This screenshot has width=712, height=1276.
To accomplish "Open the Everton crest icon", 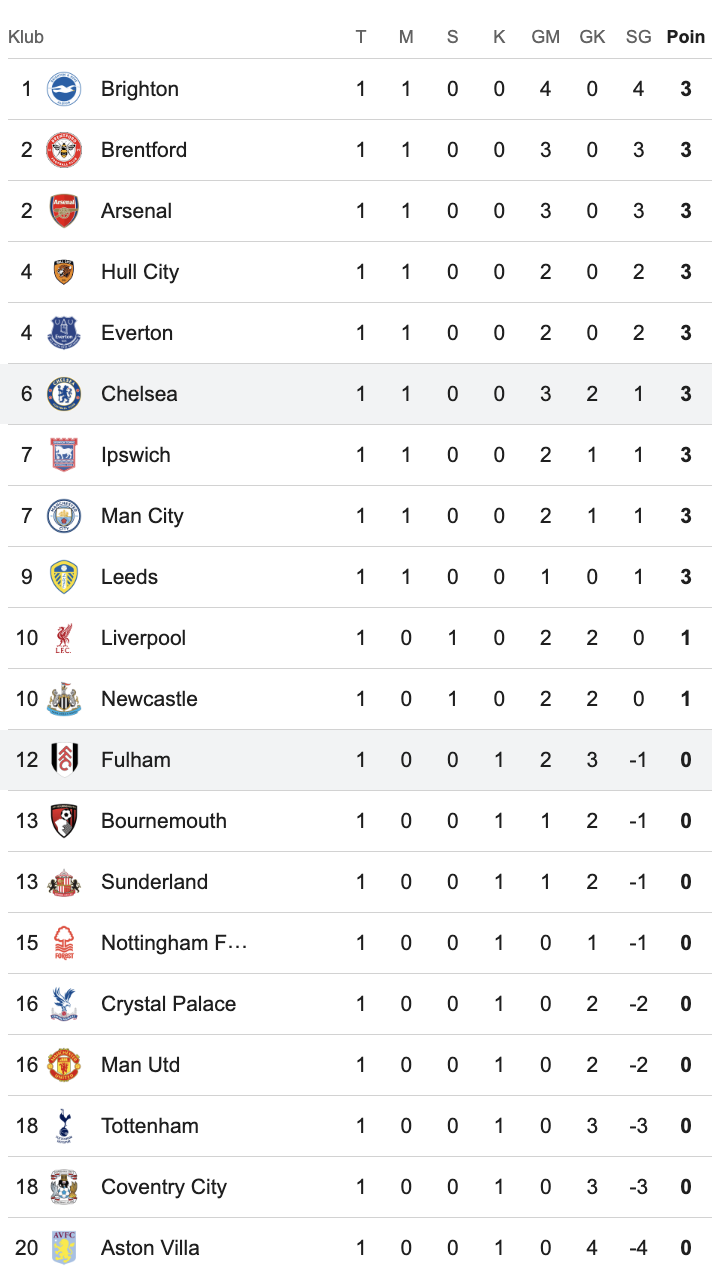I will [64, 333].
